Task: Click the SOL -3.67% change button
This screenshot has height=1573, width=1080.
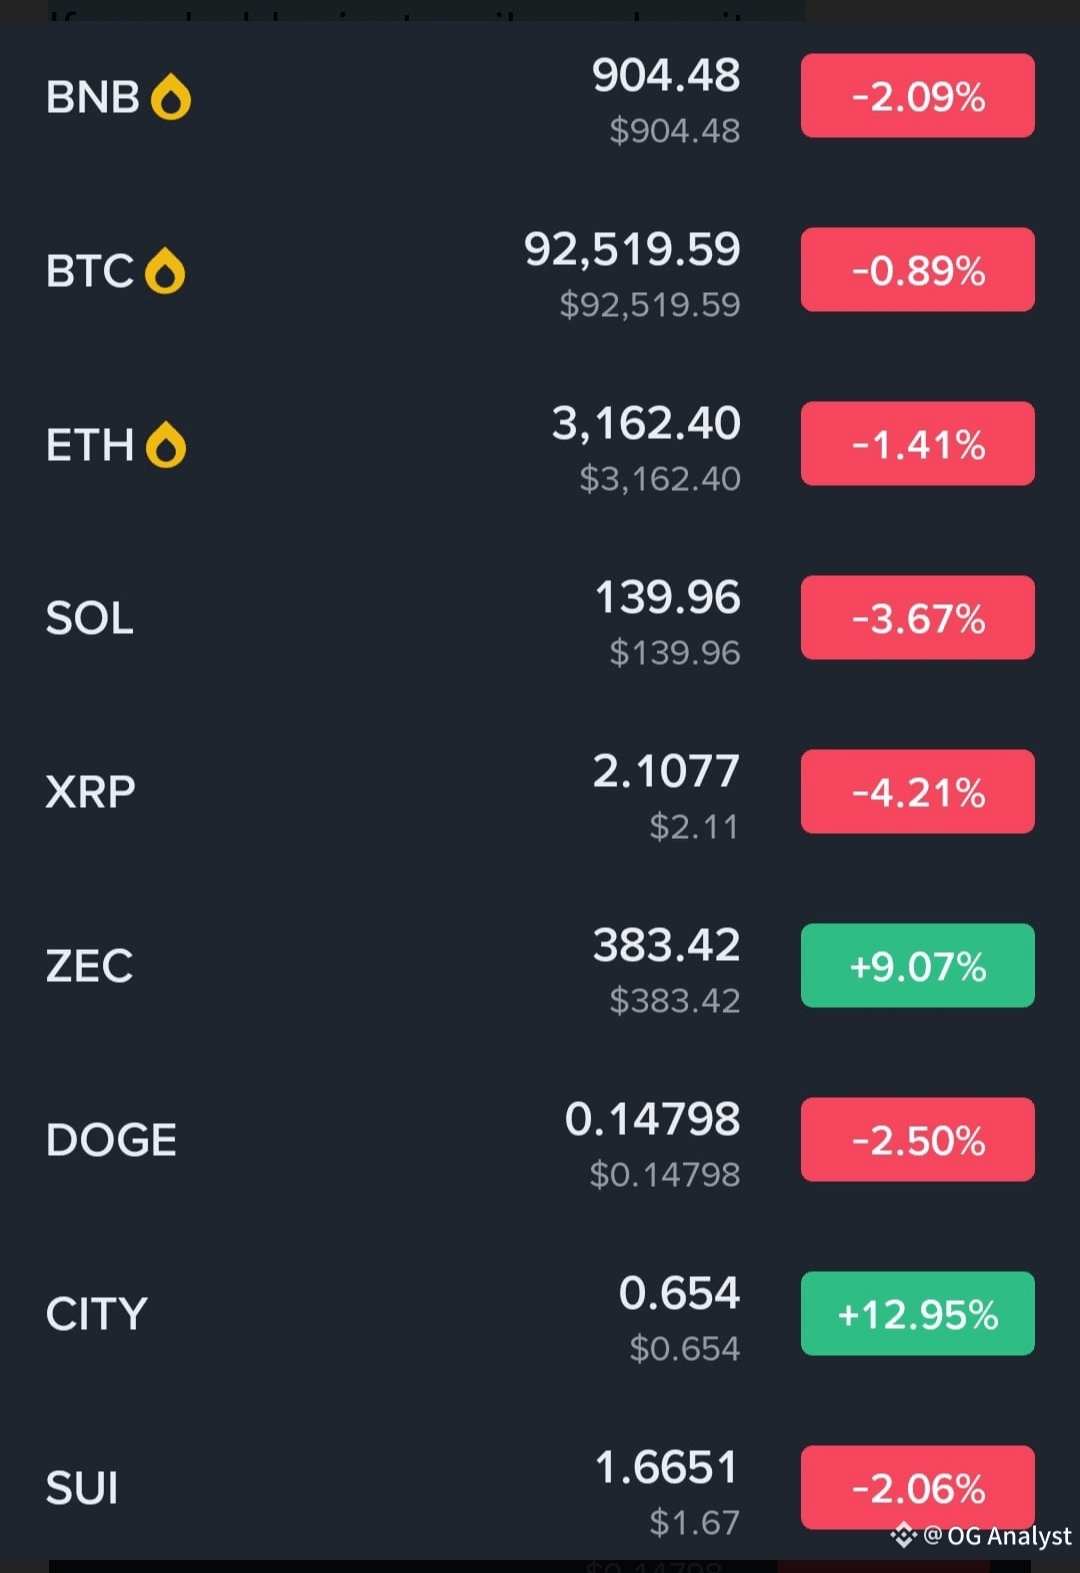Action: pyautogui.click(x=917, y=618)
